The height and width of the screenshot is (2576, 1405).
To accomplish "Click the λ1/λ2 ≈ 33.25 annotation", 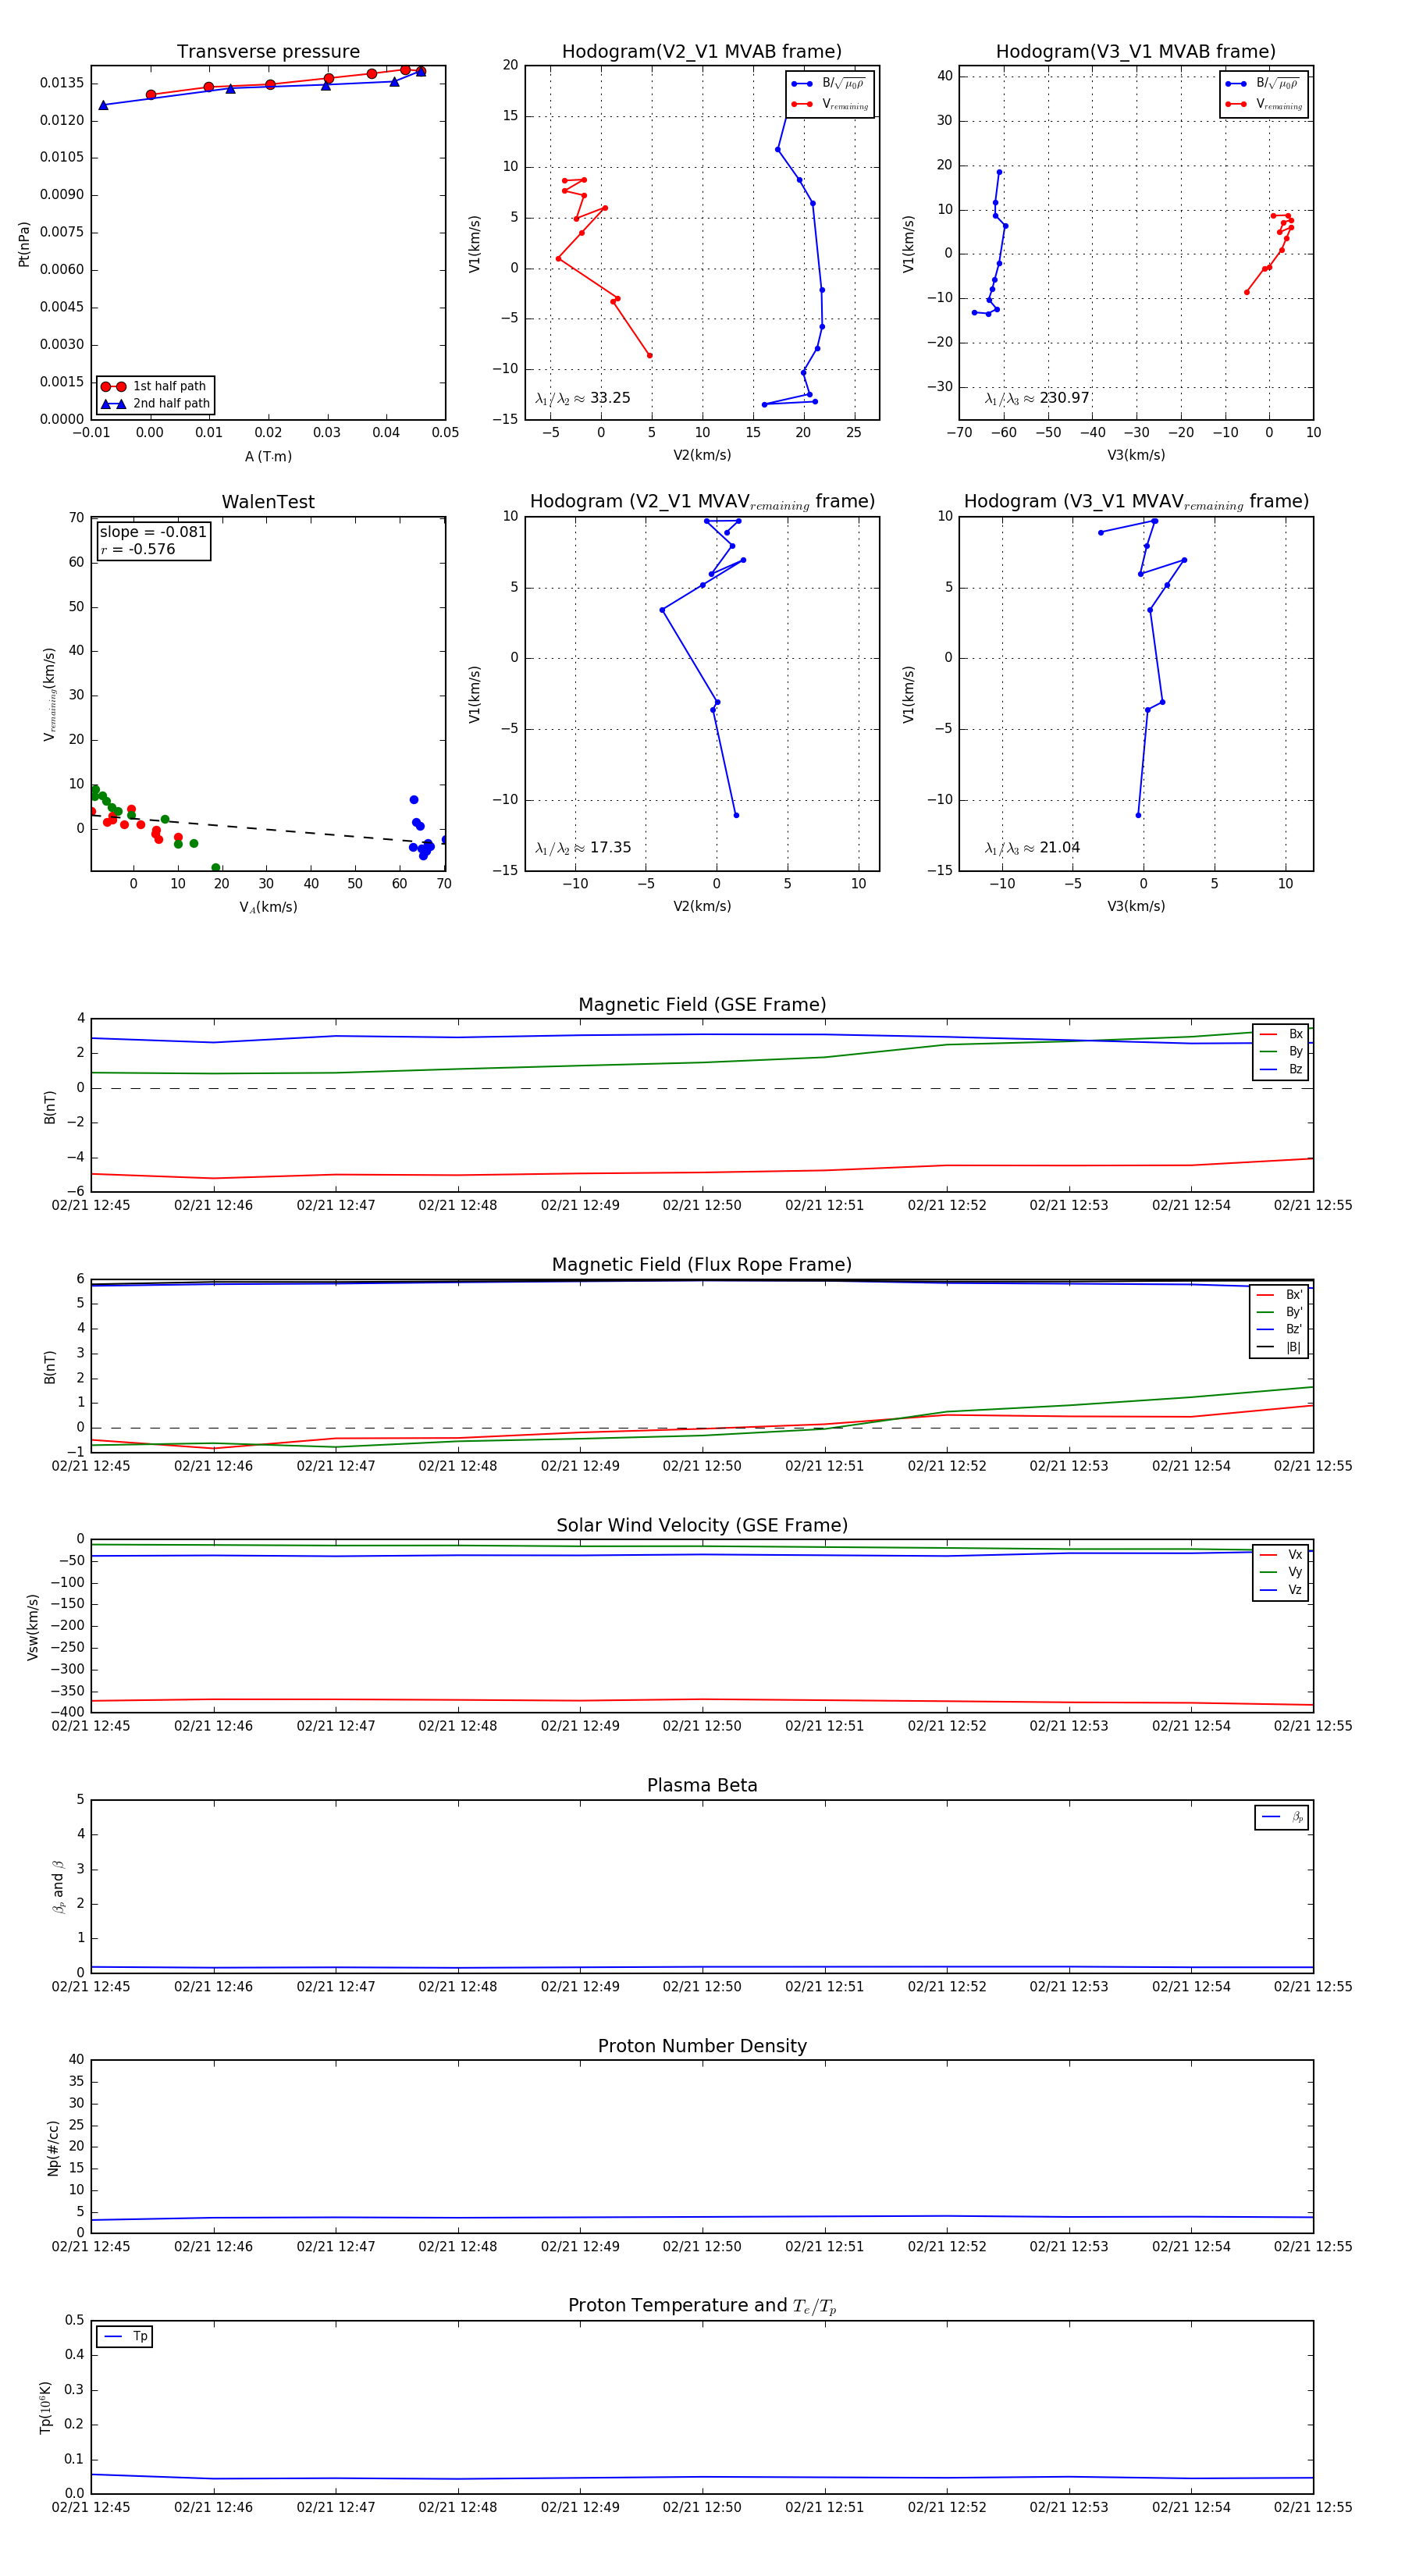I will [x=583, y=398].
